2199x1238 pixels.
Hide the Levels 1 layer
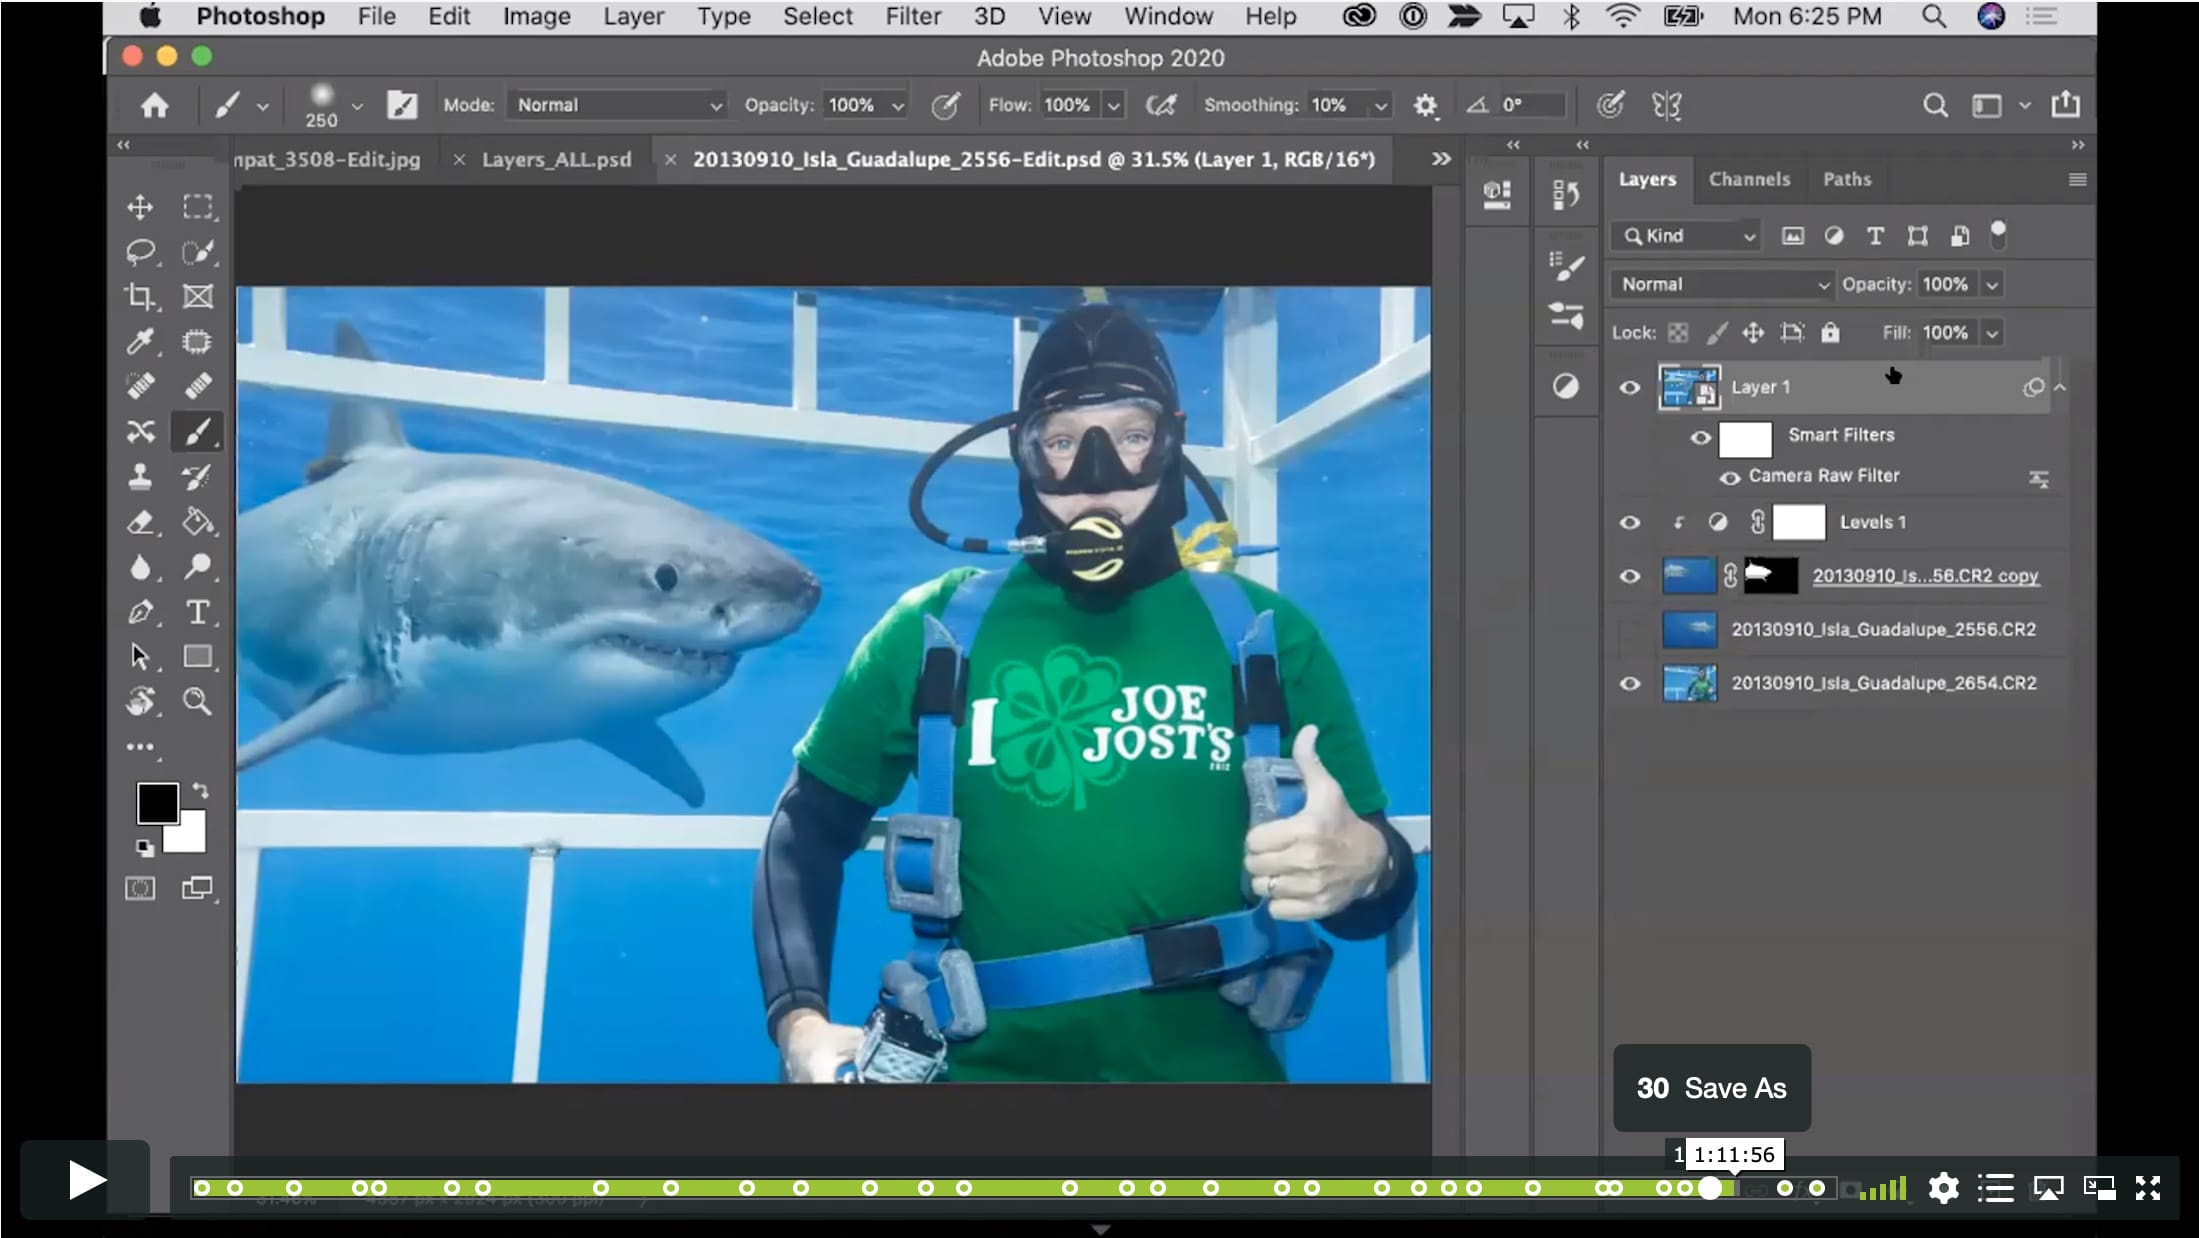click(x=1629, y=522)
